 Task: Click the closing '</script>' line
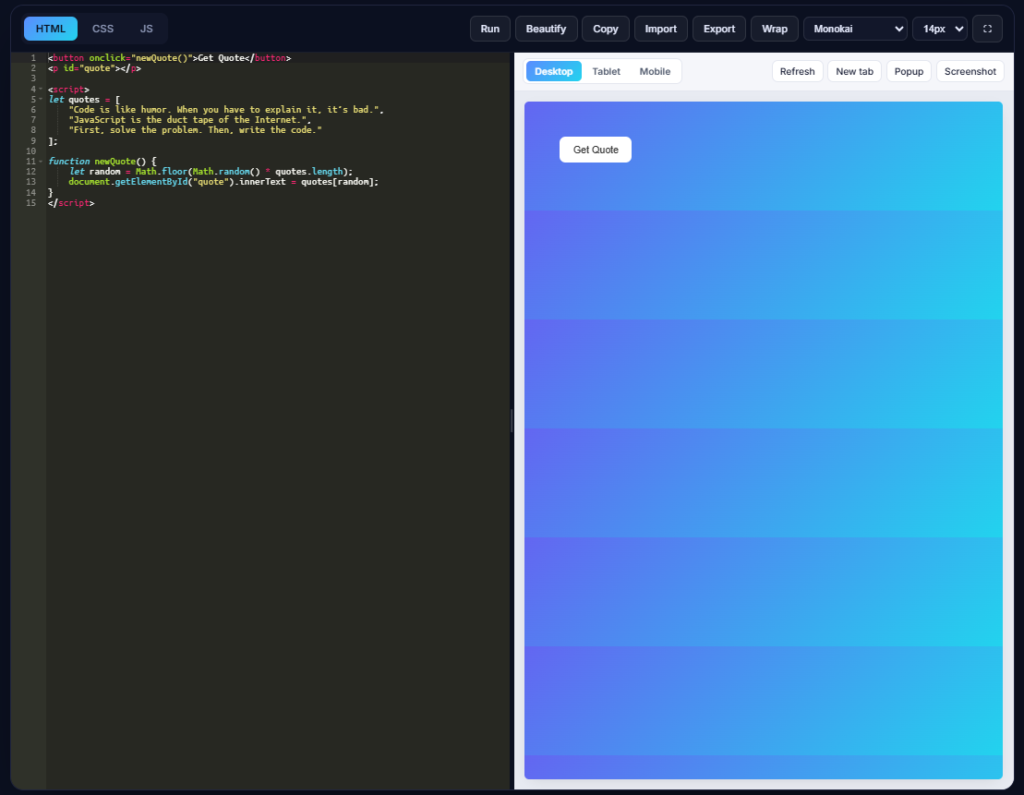[71, 203]
